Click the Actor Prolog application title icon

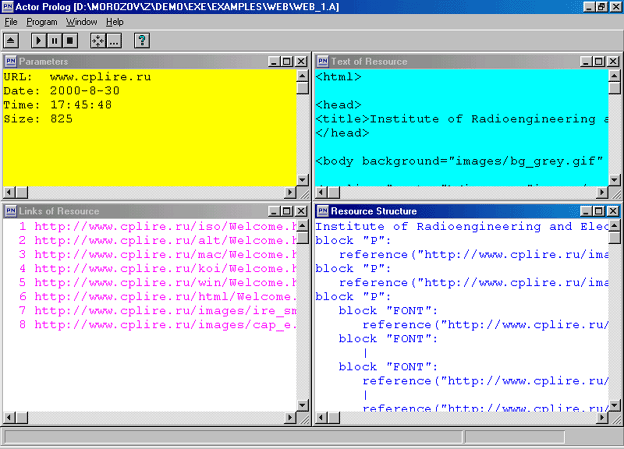coord(8,7)
